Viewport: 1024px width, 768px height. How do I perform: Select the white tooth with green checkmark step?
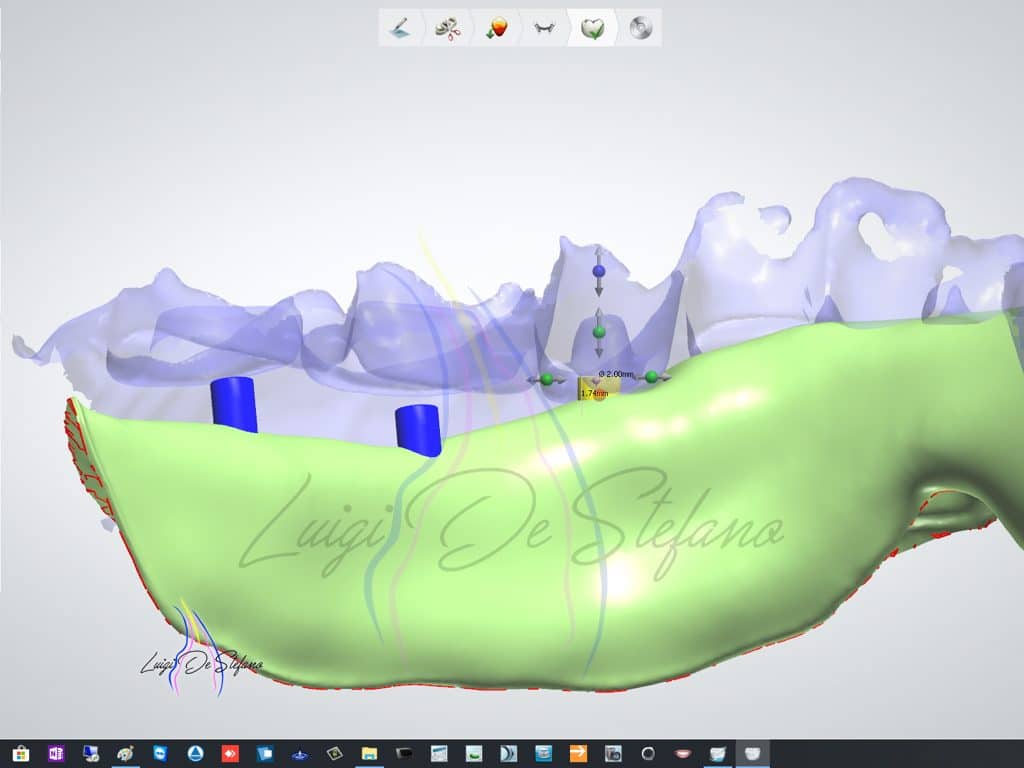point(592,28)
